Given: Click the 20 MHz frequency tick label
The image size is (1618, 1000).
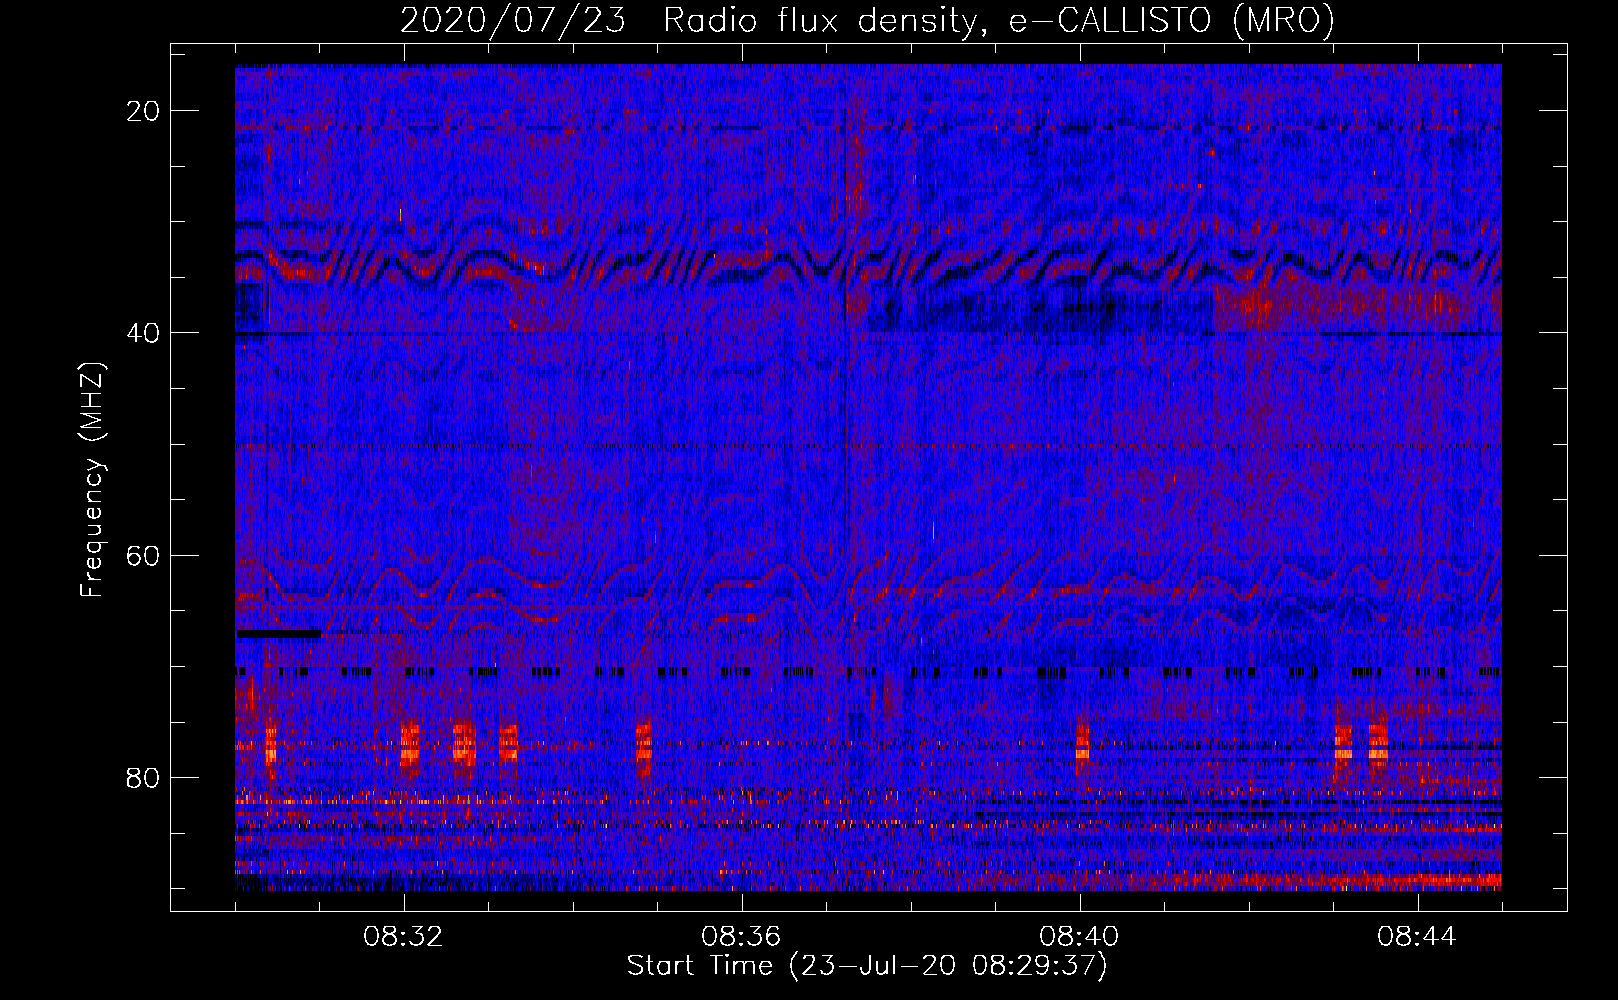Looking at the screenshot, I should [144, 111].
